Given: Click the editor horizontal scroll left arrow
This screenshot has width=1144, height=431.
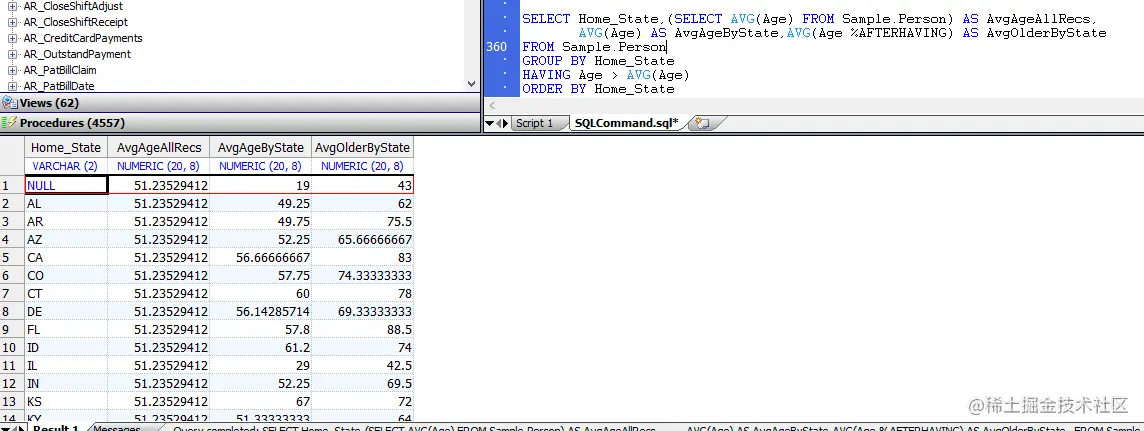Looking at the screenshot, I should click(x=490, y=106).
